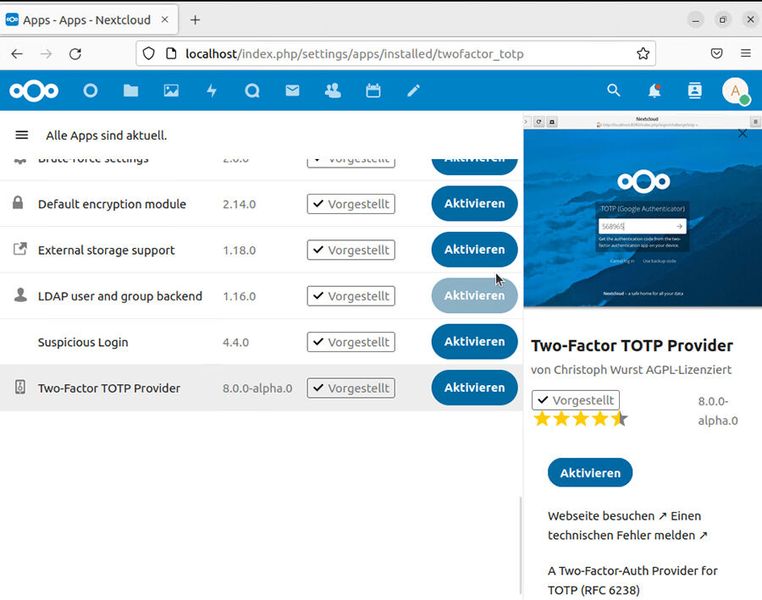Click the External storage support share icon
The height and width of the screenshot is (600, 762).
click(20, 249)
